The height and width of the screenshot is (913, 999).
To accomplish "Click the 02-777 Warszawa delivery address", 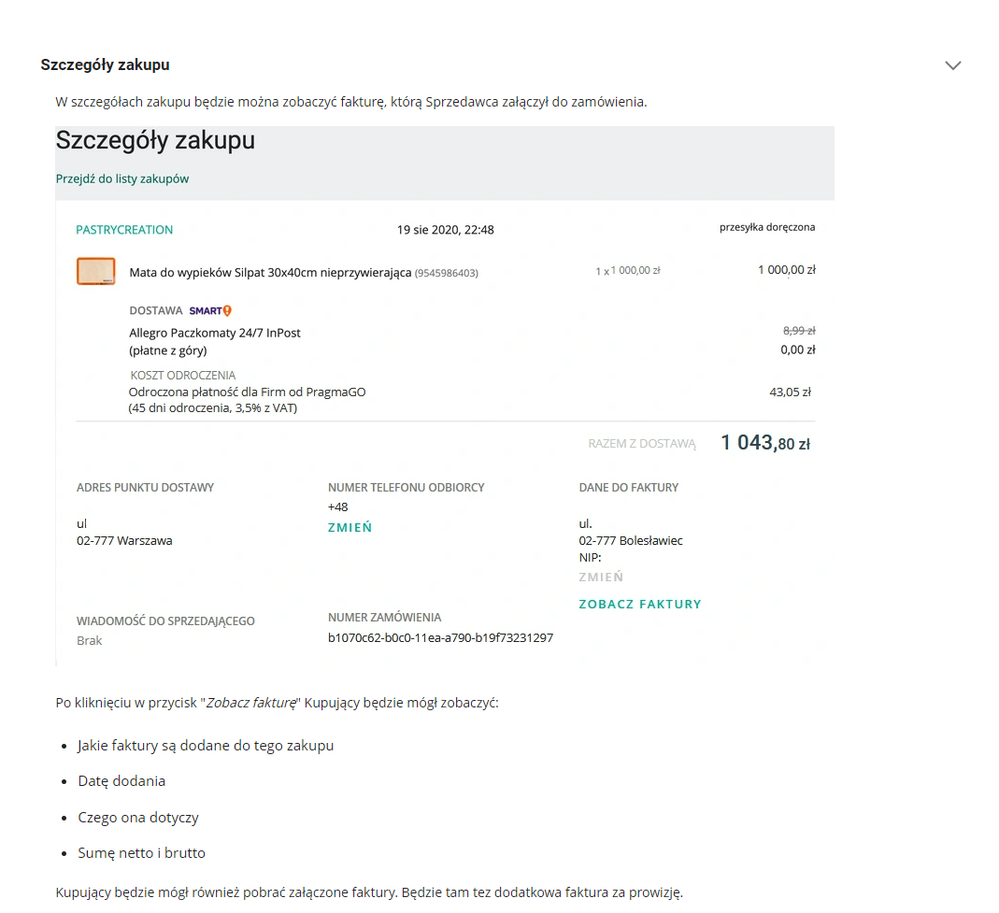I will (x=124, y=541).
